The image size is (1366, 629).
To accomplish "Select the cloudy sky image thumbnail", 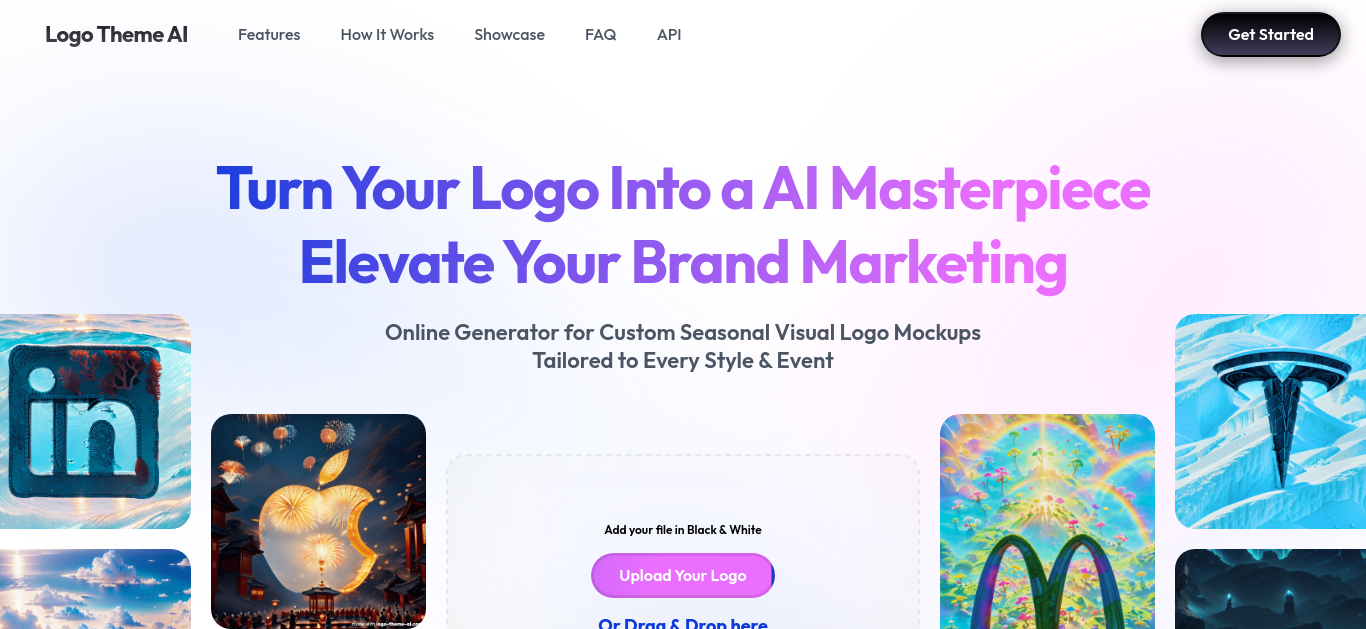I will point(95,589).
